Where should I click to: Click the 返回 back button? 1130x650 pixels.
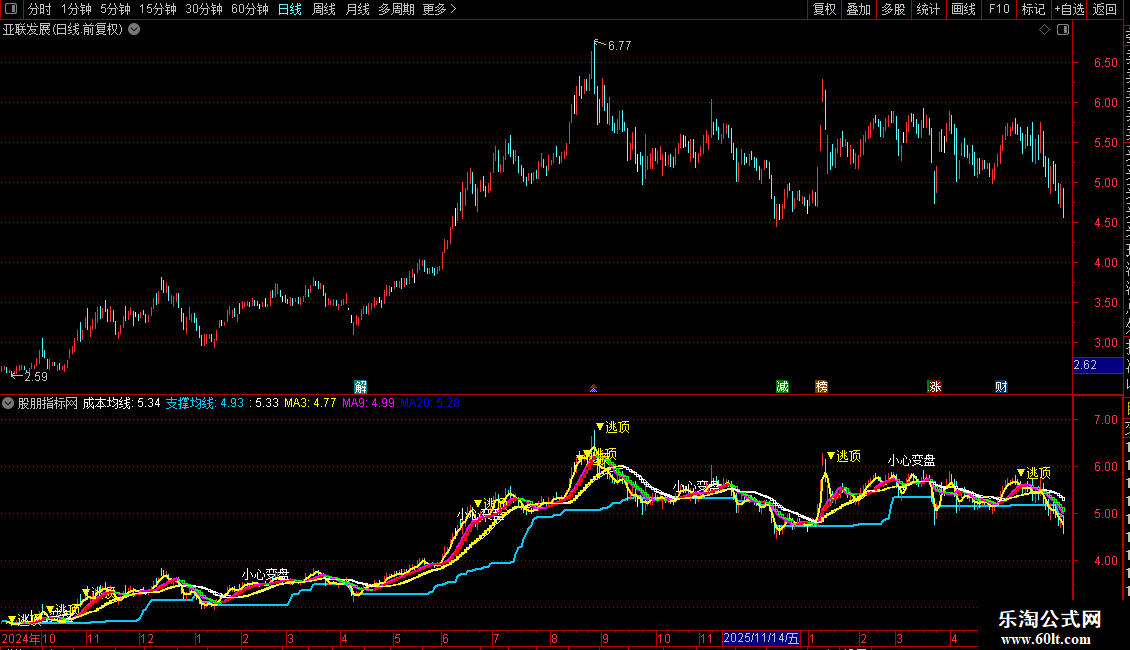(1105, 9)
